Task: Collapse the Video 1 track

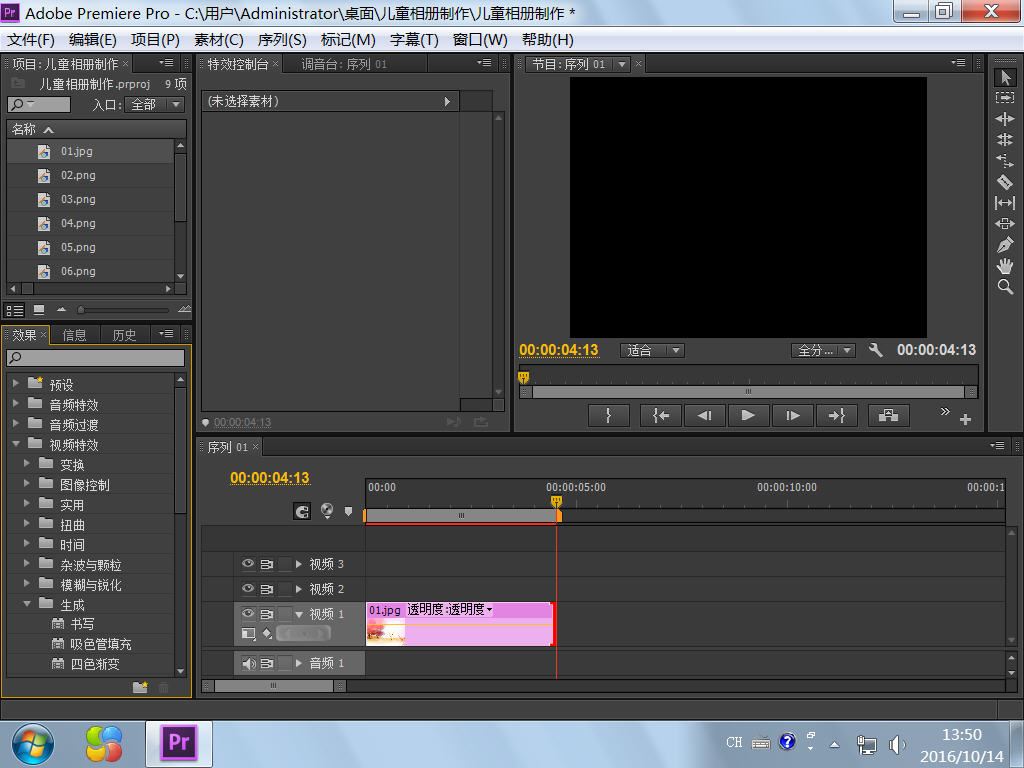Action: tap(299, 615)
